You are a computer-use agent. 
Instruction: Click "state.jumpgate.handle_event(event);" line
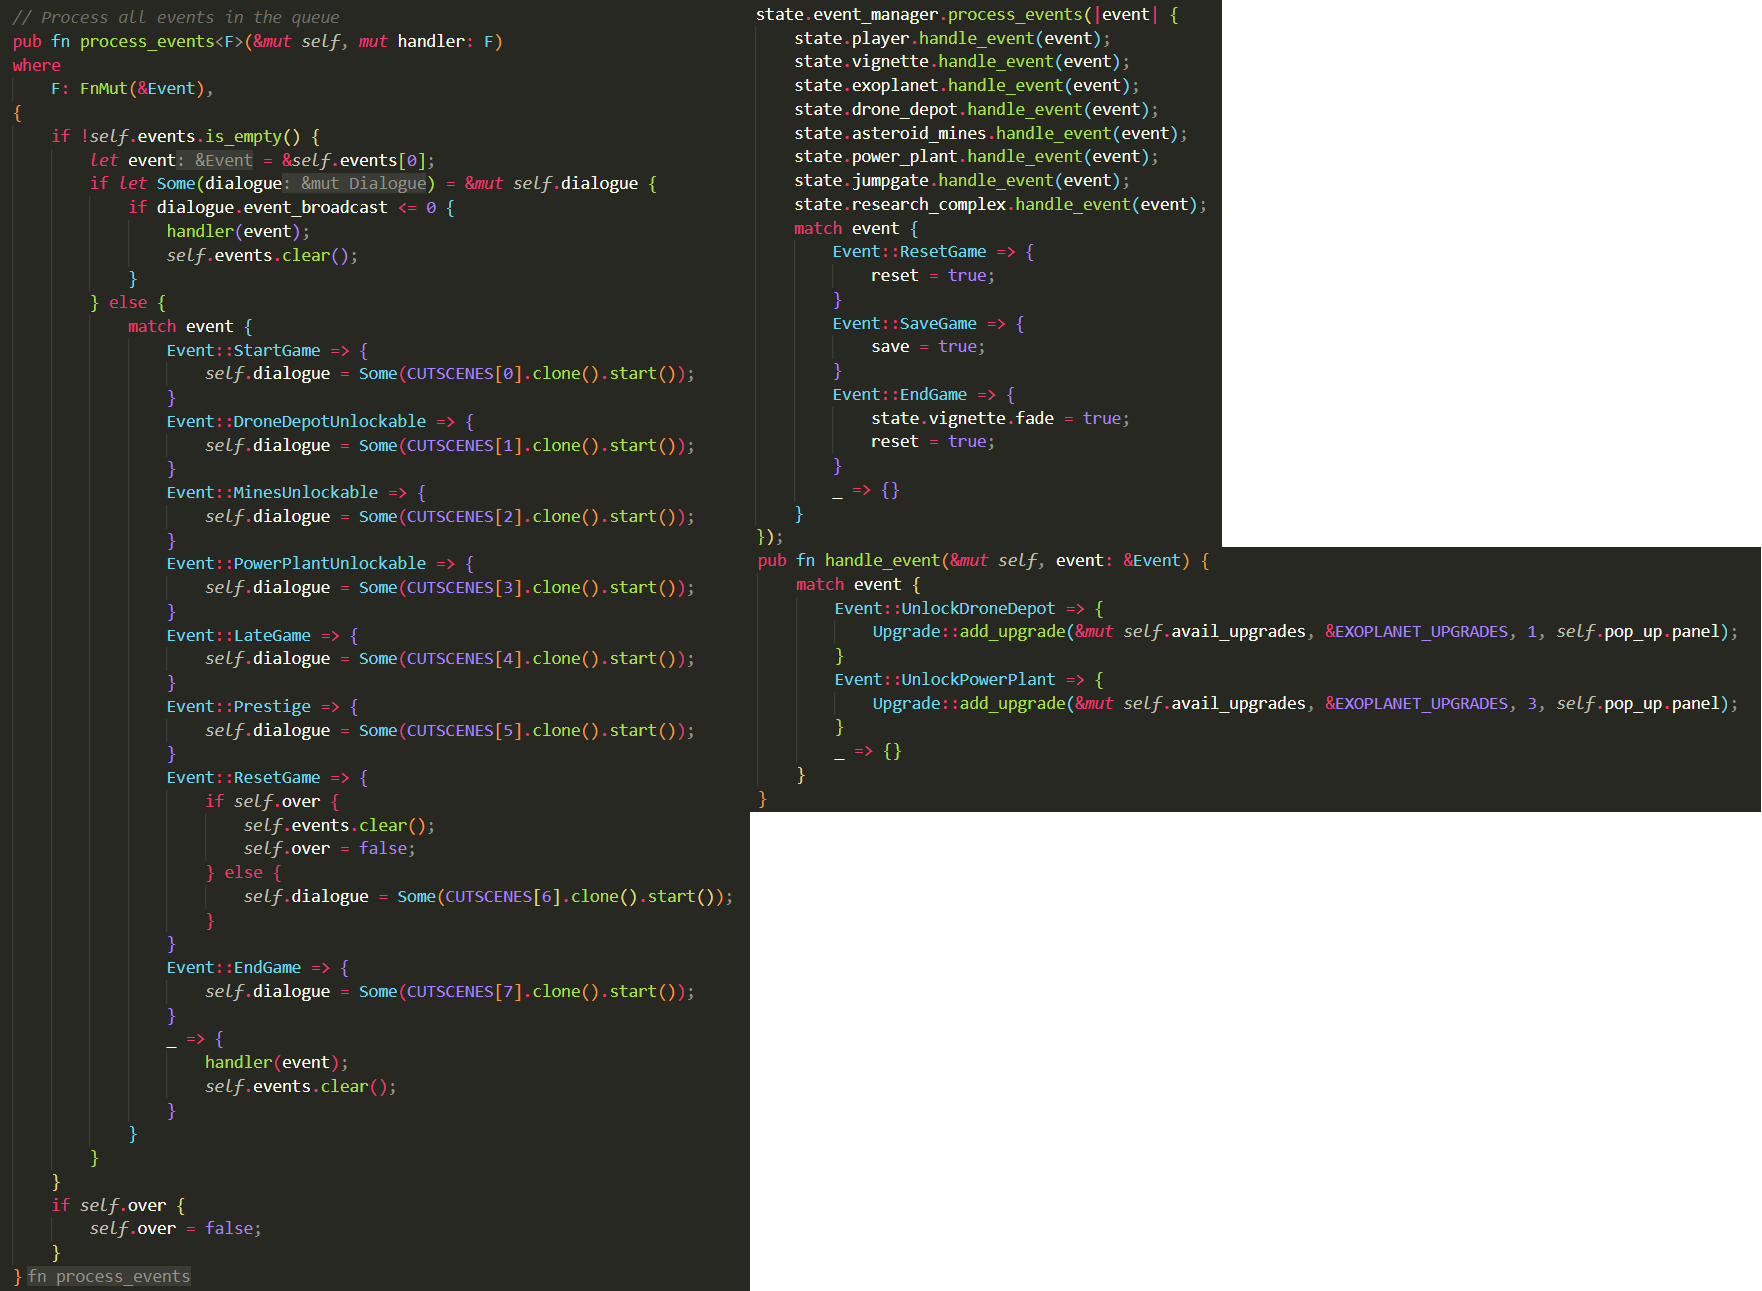[962, 180]
